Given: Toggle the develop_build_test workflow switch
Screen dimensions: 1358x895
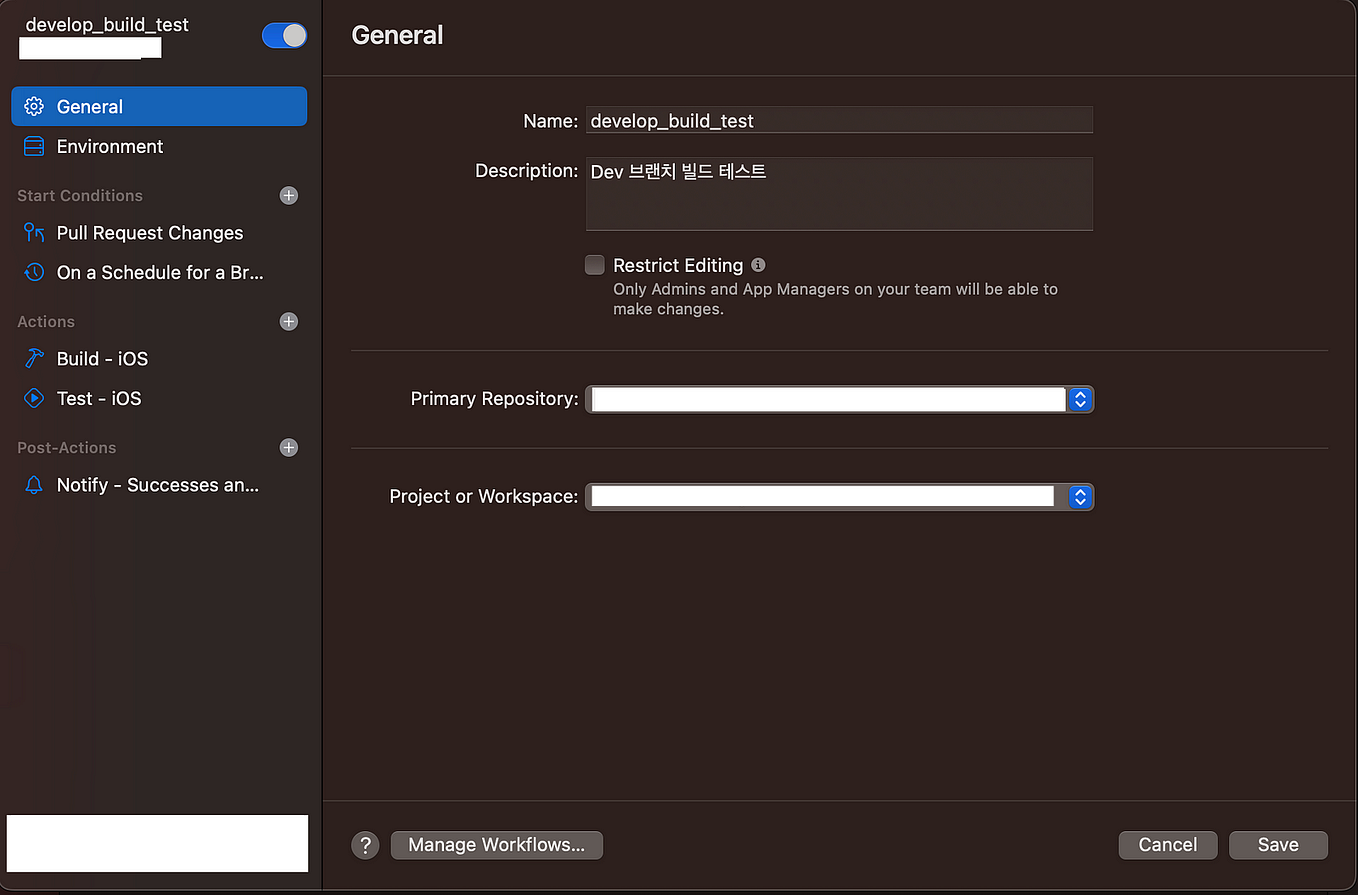Looking at the screenshot, I should point(284,35).
